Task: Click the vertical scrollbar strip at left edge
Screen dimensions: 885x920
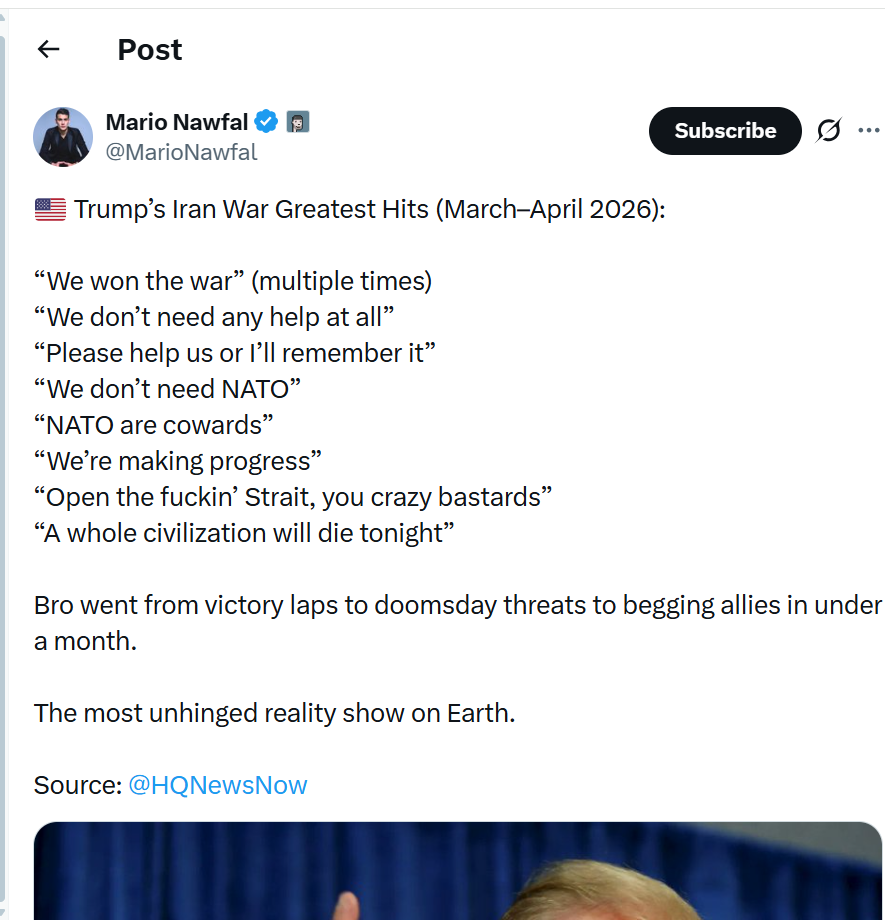Action: point(3,460)
